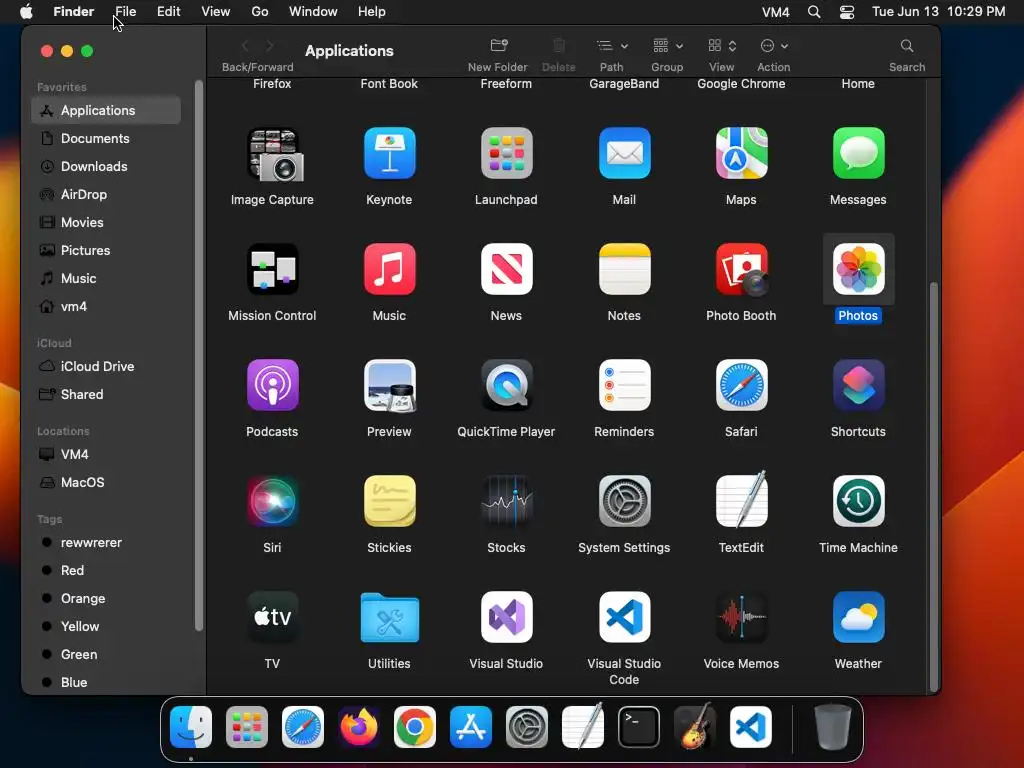The height and width of the screenshot is (768, 1024).
Task: Click the QuickTime Player icon
Action: click(507, 385)
